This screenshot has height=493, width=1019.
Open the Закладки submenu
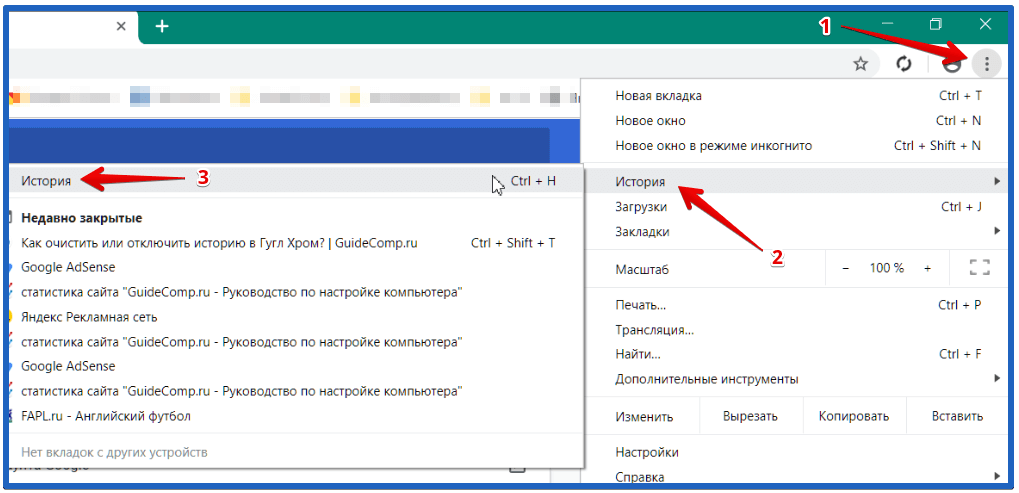point(794,231)
